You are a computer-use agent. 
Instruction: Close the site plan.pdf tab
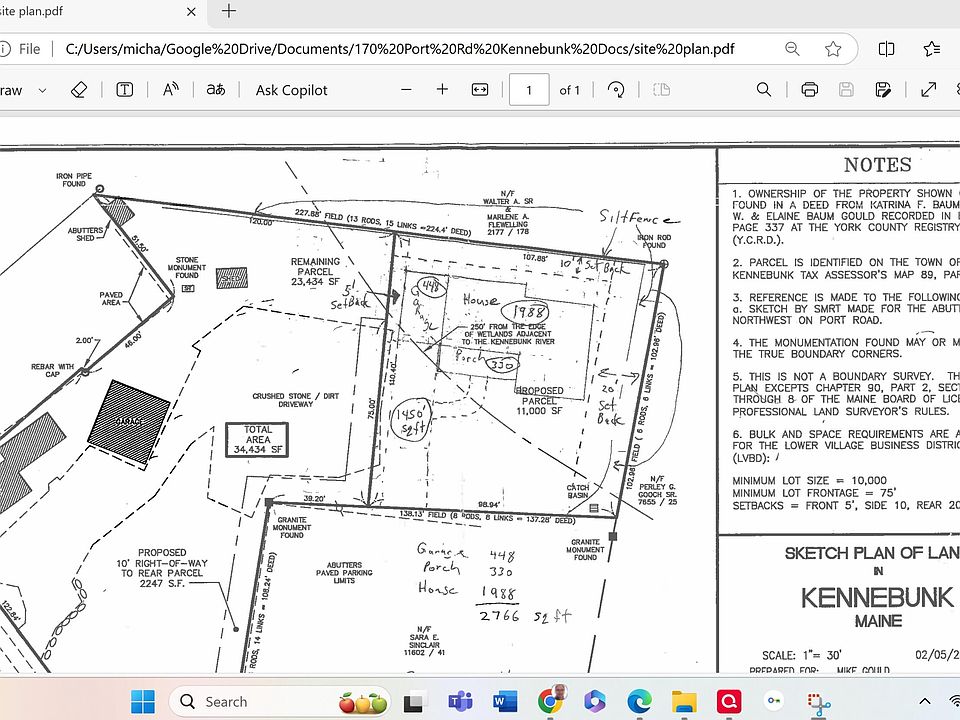pos(191,12)
